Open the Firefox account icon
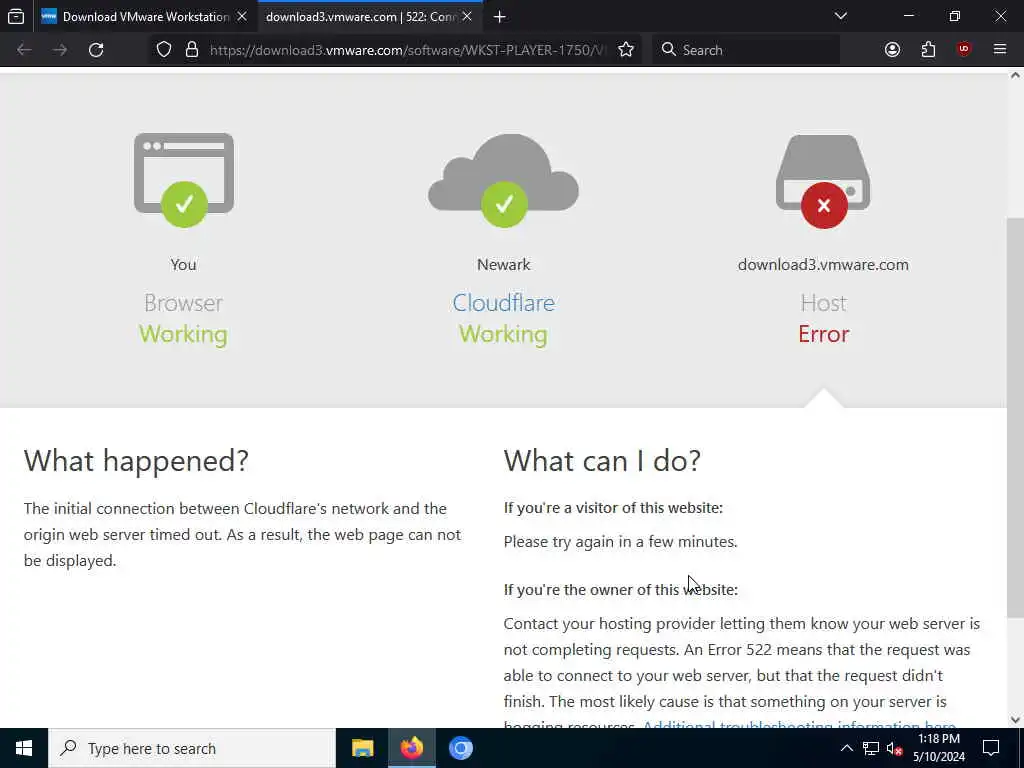 892,50
